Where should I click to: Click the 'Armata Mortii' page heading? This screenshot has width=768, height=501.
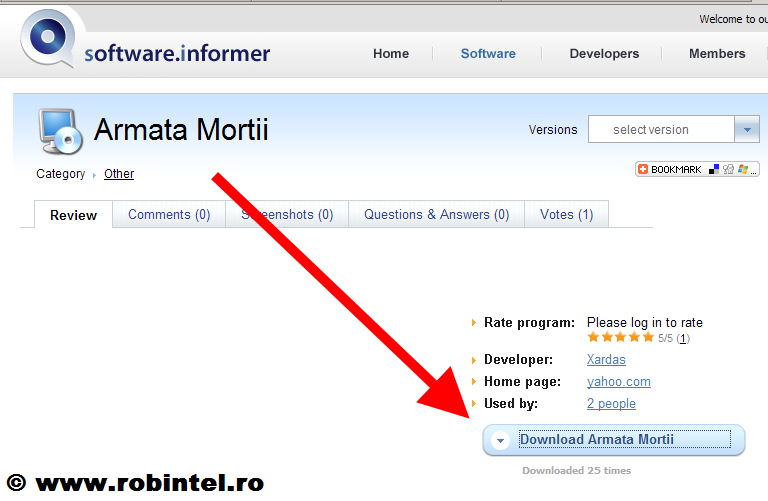[181, 129]
